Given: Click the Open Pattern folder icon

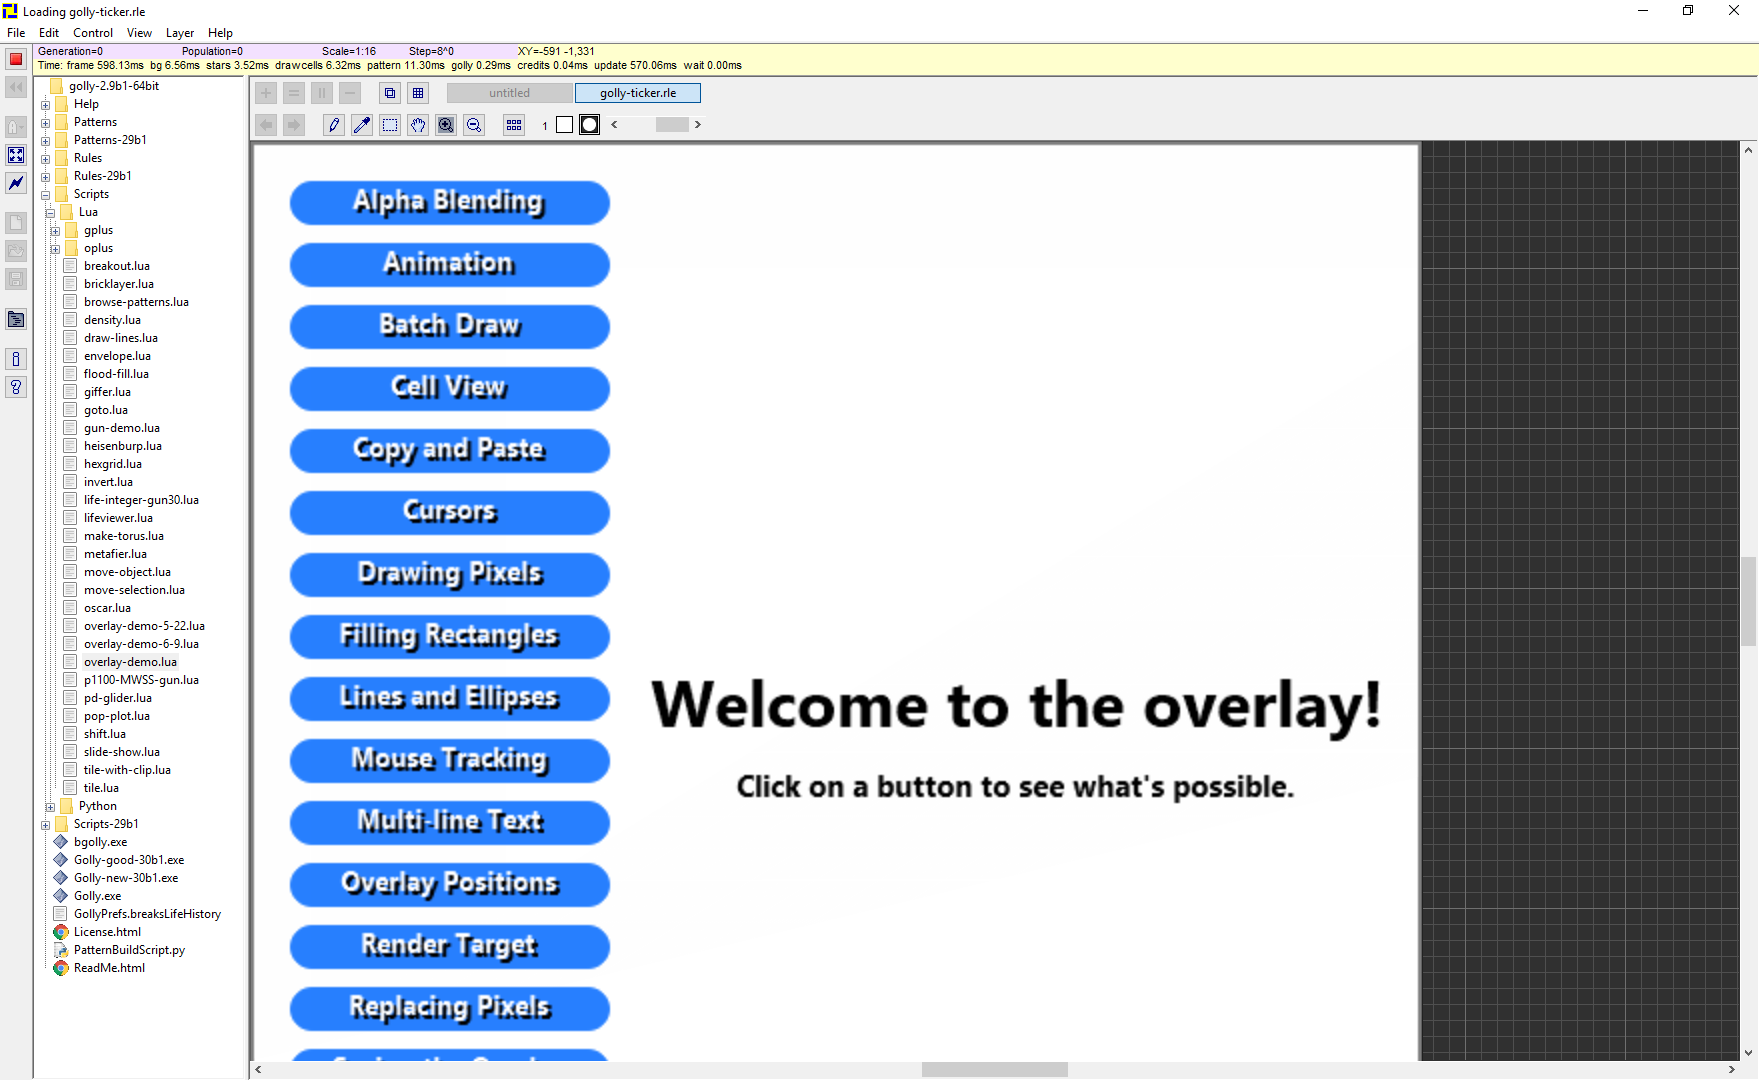Looking at the screenshot, I should coord(16,251).
